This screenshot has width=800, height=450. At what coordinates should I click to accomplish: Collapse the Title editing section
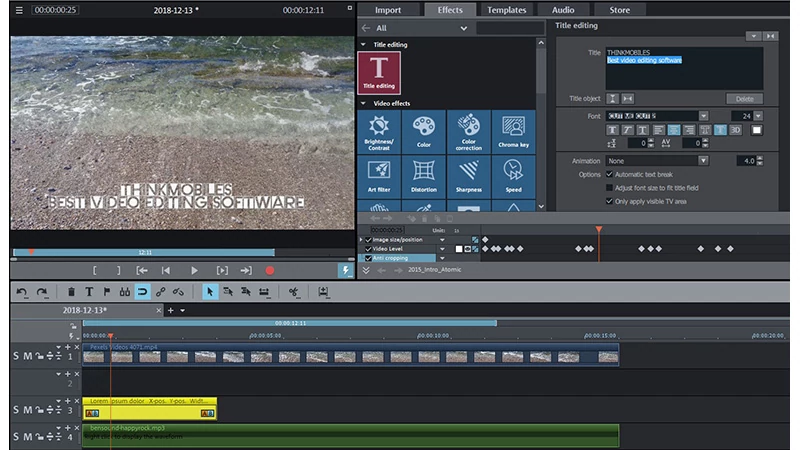tap(363, 44)
